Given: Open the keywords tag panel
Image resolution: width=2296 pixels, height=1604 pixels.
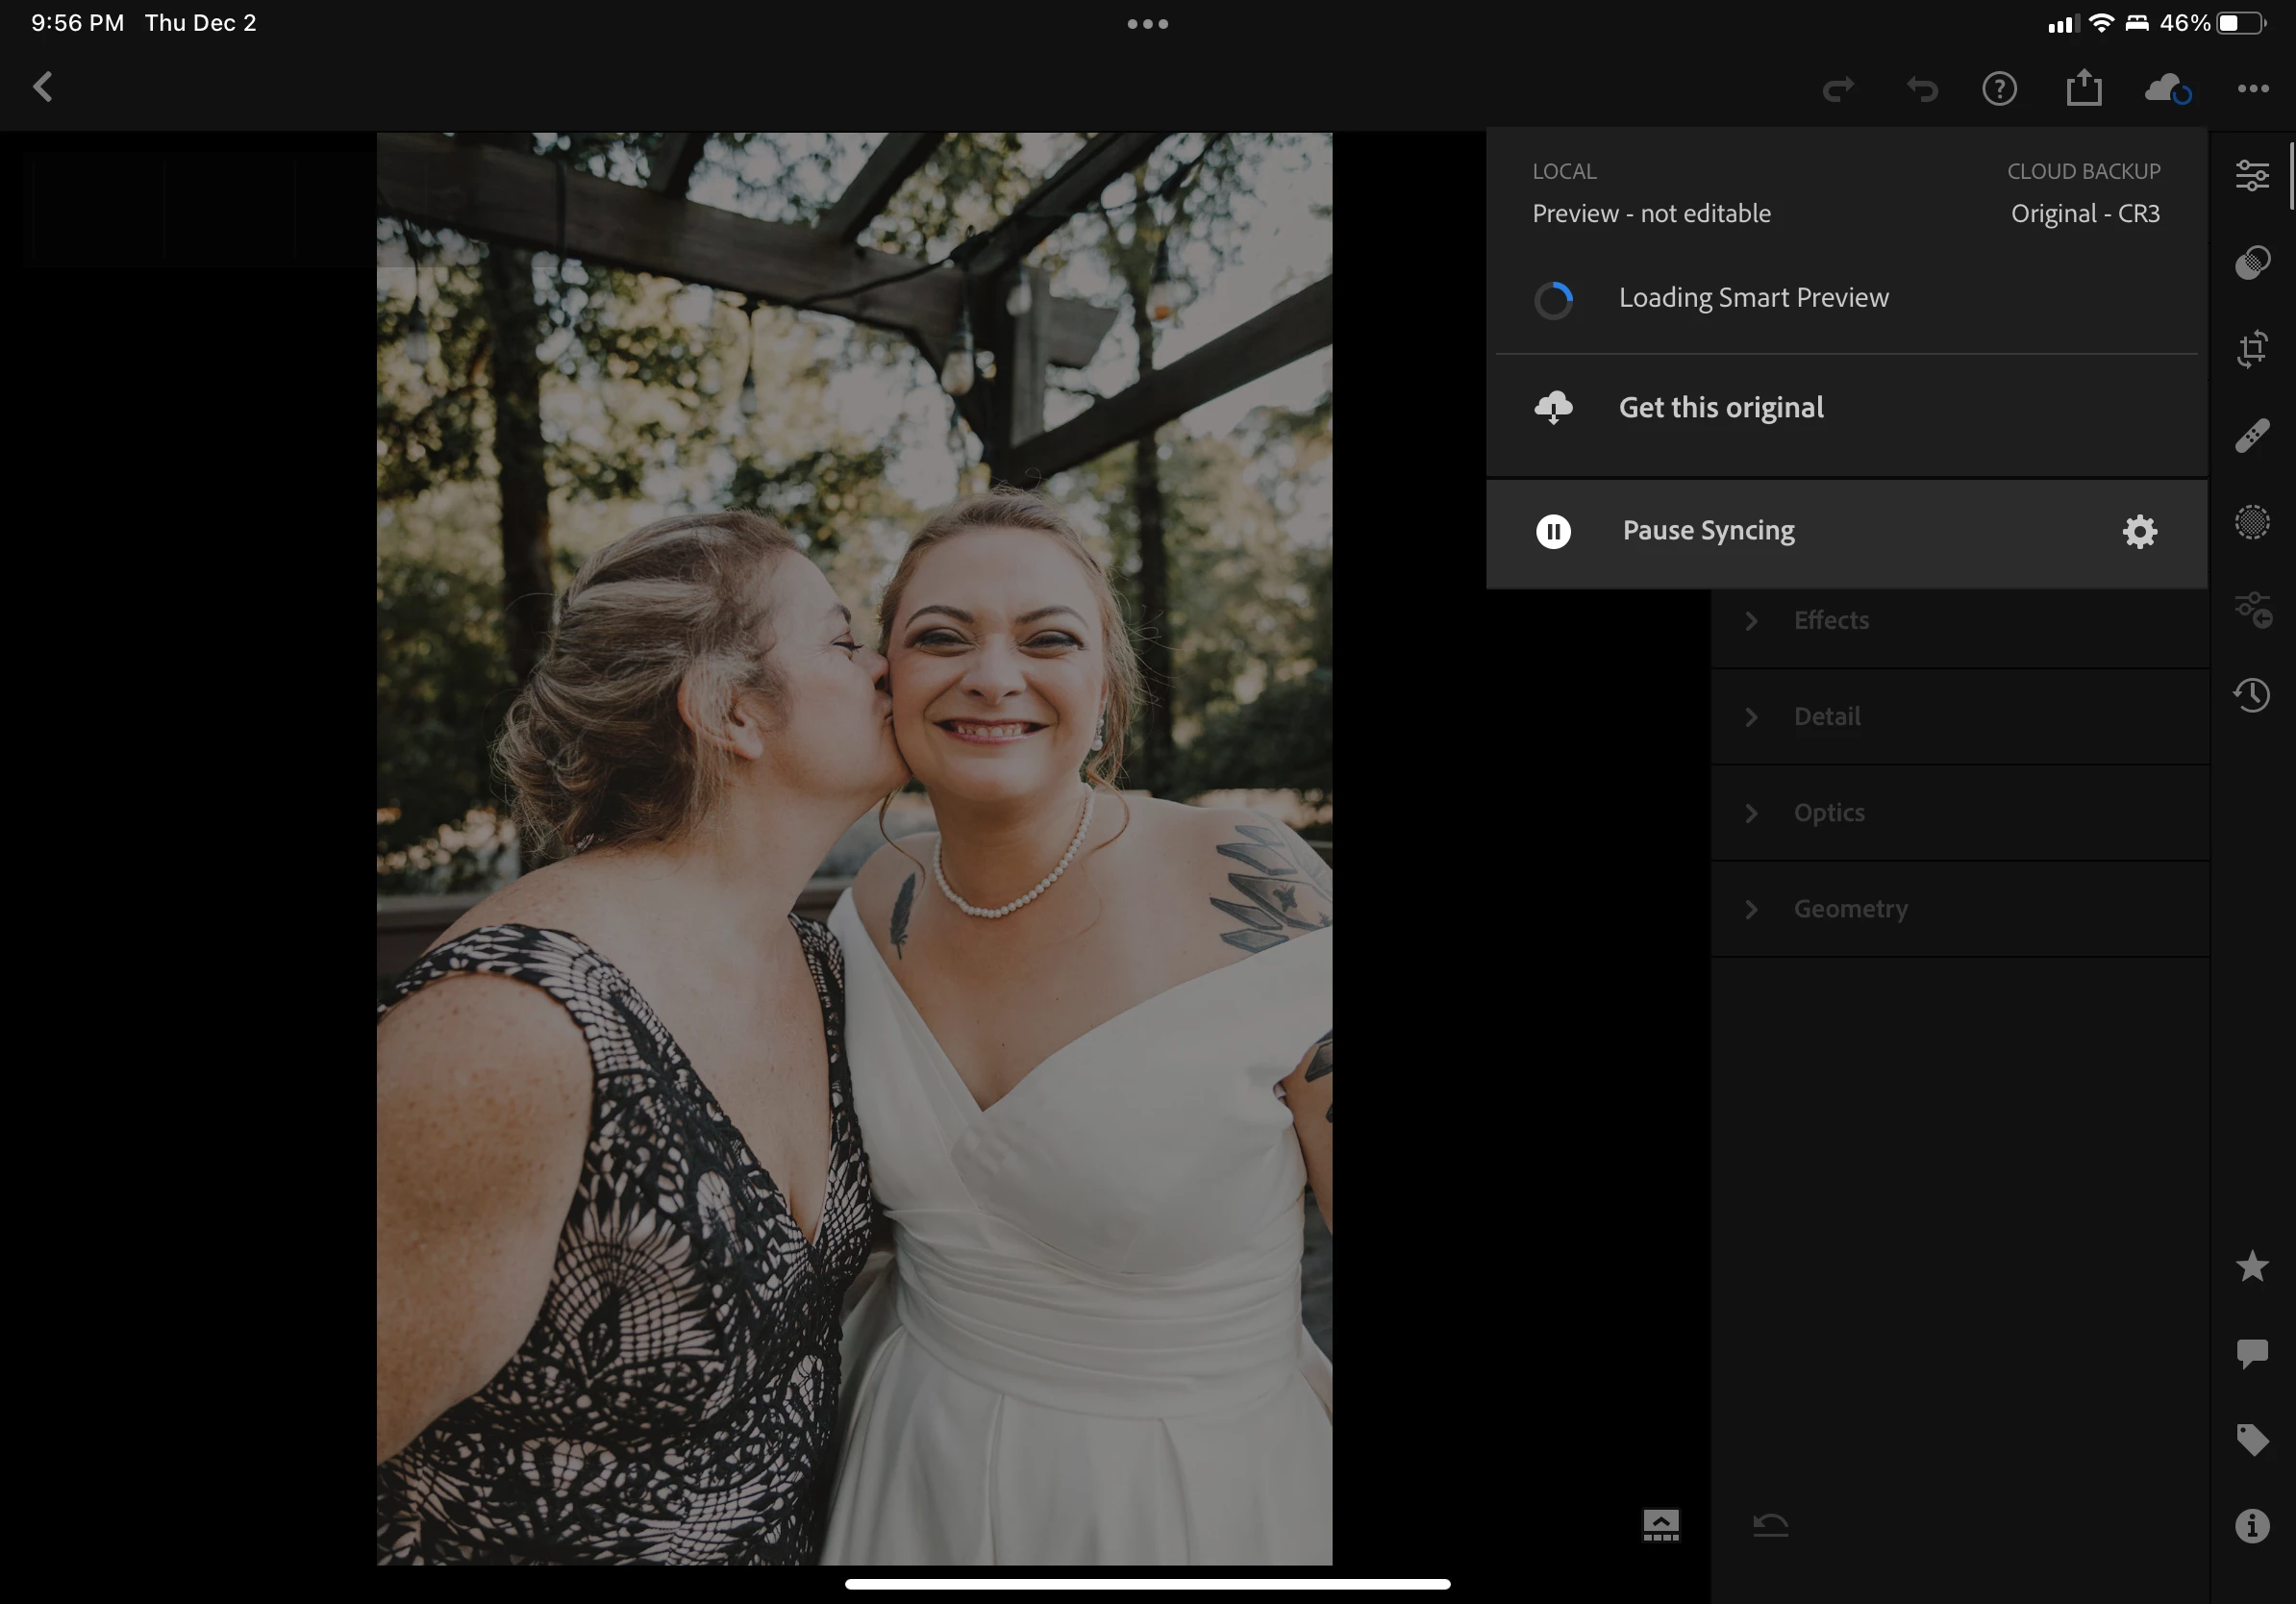Looking at the screenshot, I should click(x=2252, y=1439).
